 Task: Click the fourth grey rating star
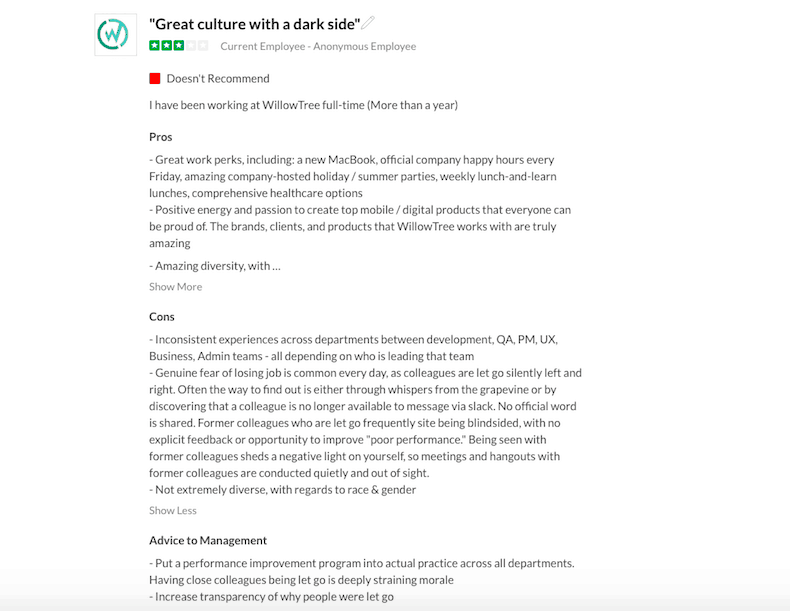coord(191,46)
